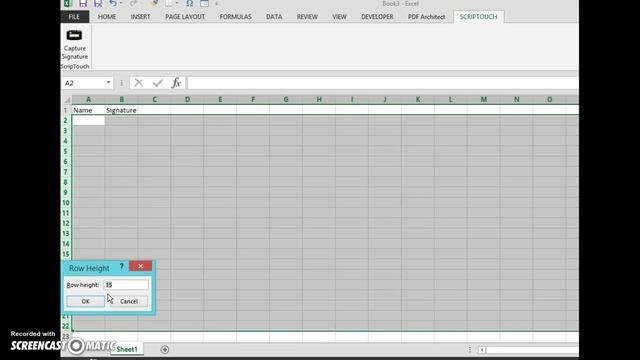Click the select-all triangle at grid corner

pos(67,100)
